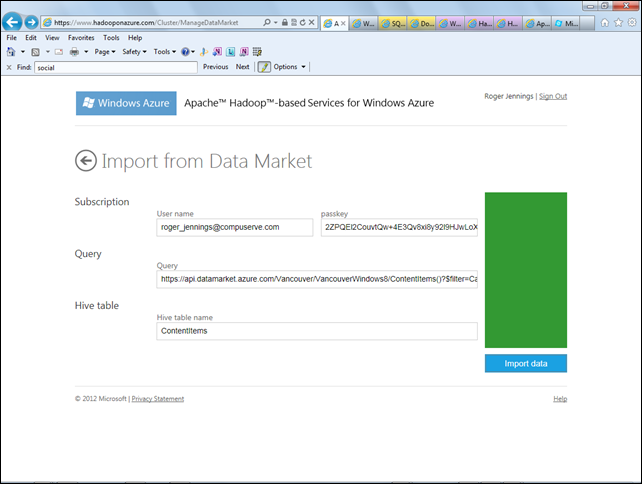Screen dimensions: 642x484
Task: Open the command bar Tools dropdown
Action: pos(165,52)
